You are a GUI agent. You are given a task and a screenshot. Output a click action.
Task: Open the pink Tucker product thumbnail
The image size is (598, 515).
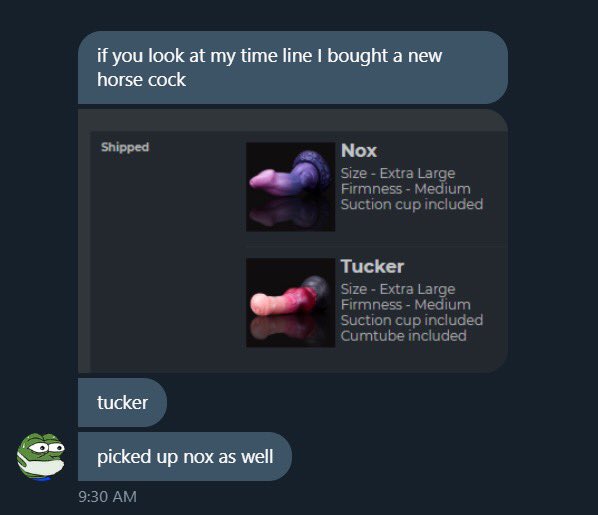pos(290,303)
